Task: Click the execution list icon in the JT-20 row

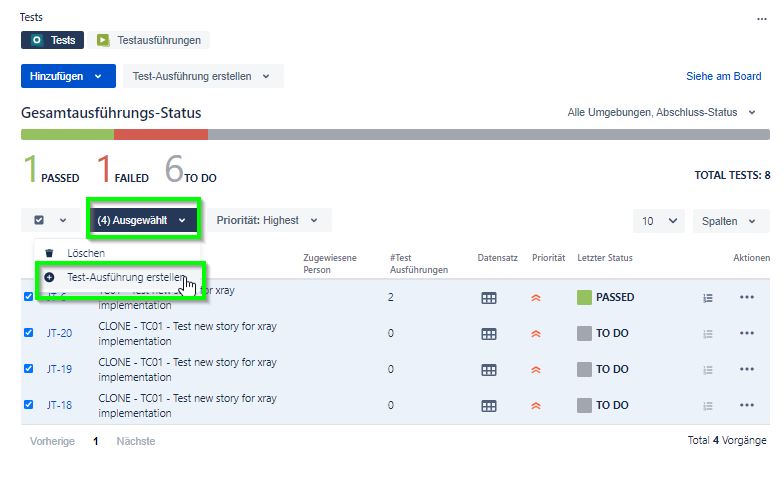Action: tap(708, 334)
